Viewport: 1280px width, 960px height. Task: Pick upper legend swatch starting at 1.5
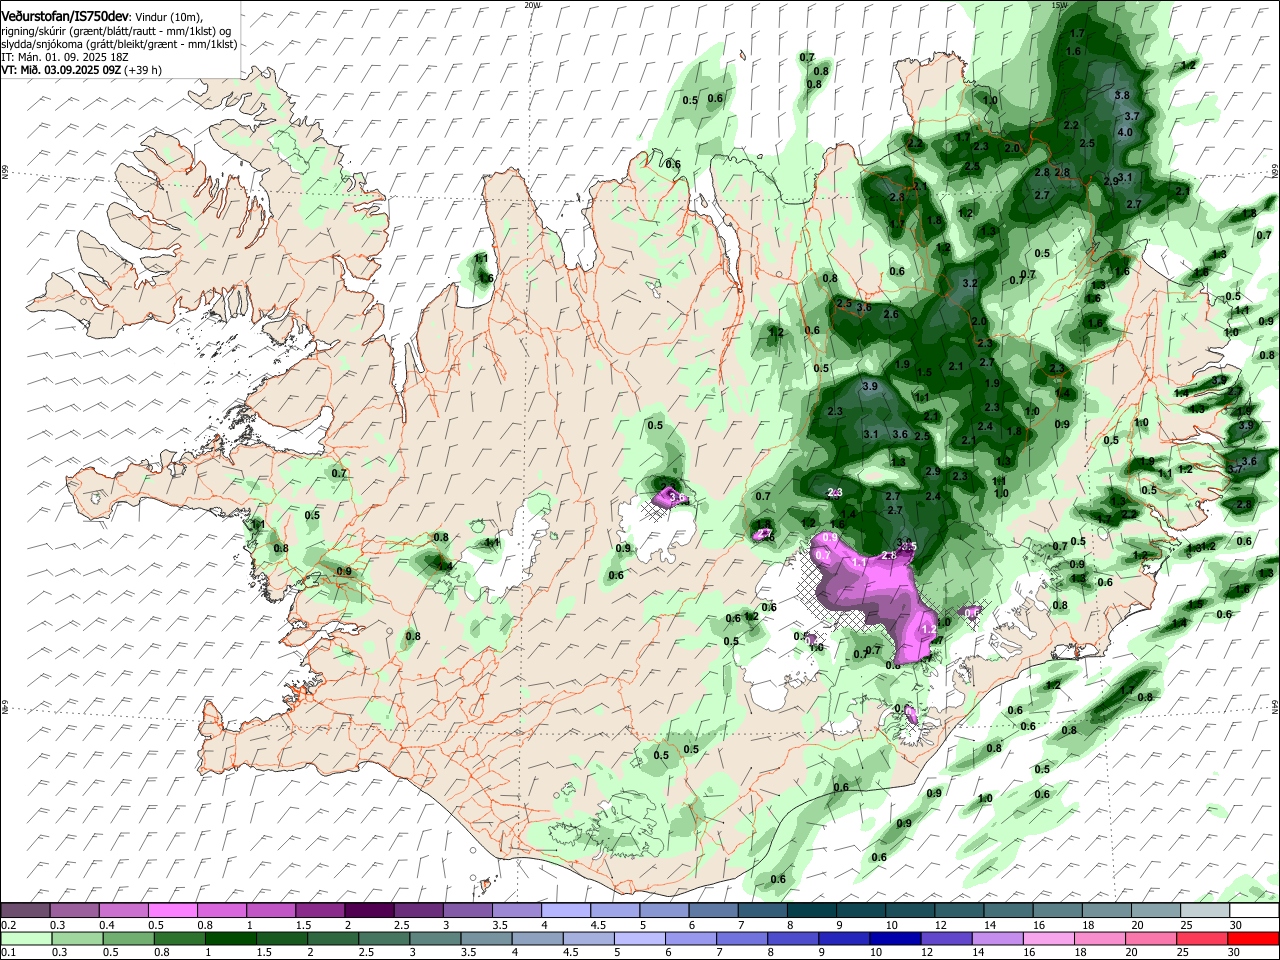(x=319, y=910)
